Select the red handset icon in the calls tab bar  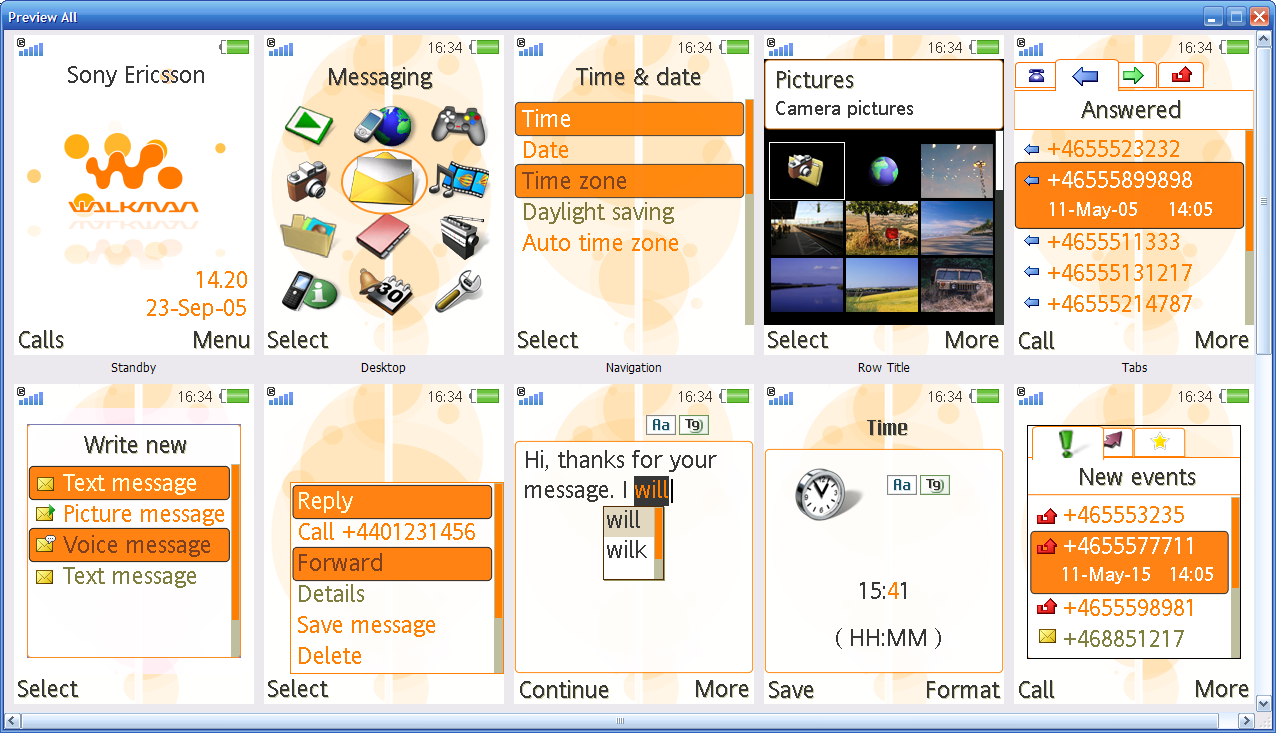click(x=1181, y=74)
